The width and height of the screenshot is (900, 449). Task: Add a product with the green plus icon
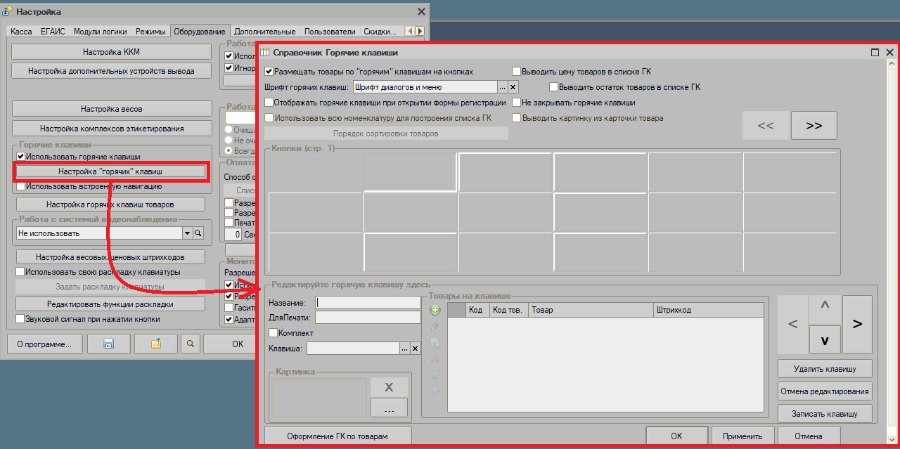coord(435,311)
